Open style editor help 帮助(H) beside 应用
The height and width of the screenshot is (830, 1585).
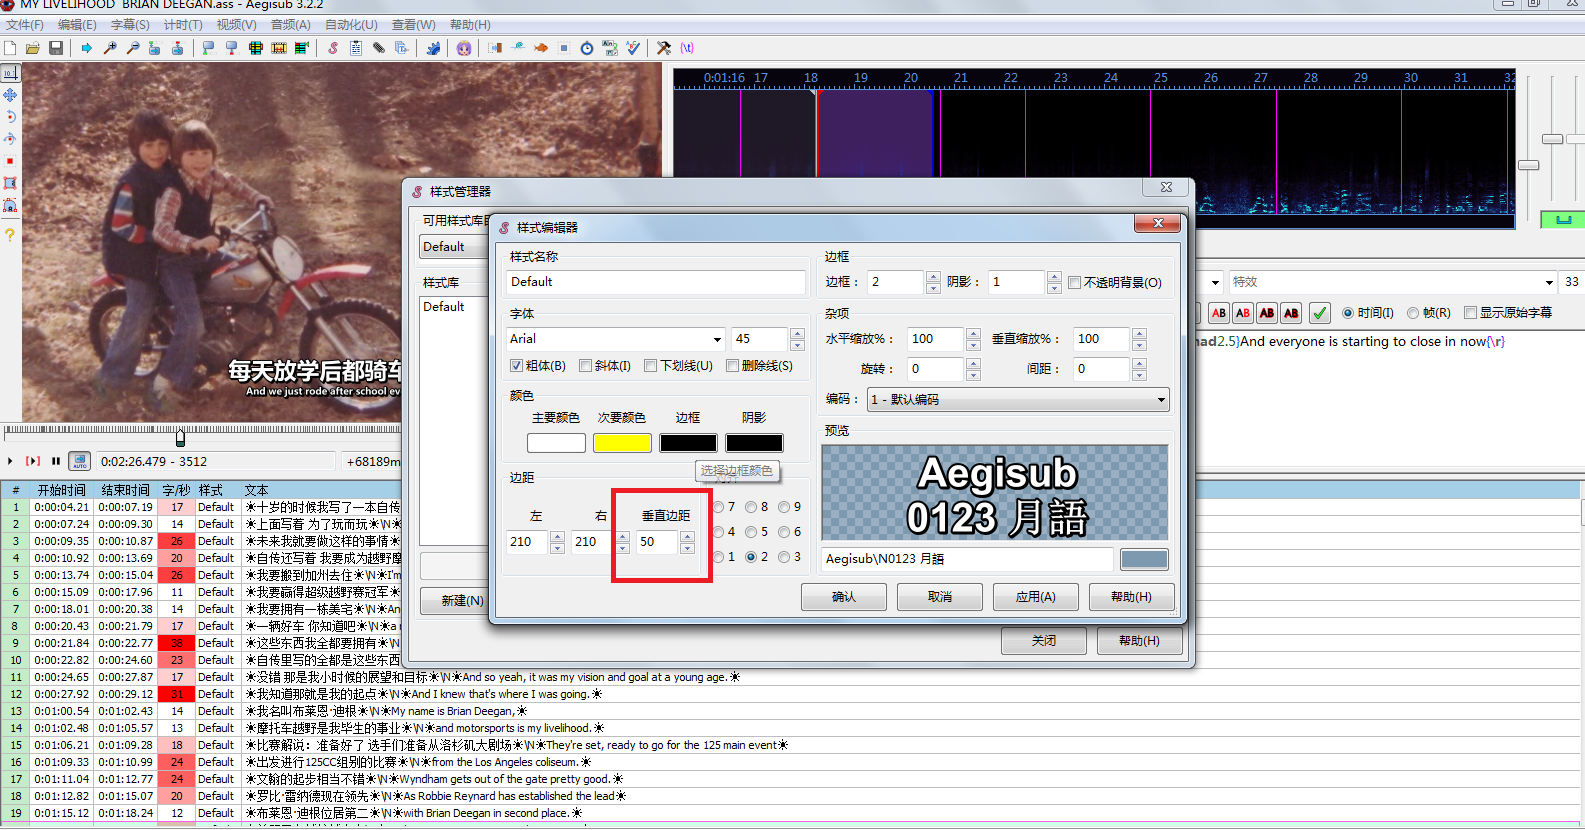tap(1132, 597)
